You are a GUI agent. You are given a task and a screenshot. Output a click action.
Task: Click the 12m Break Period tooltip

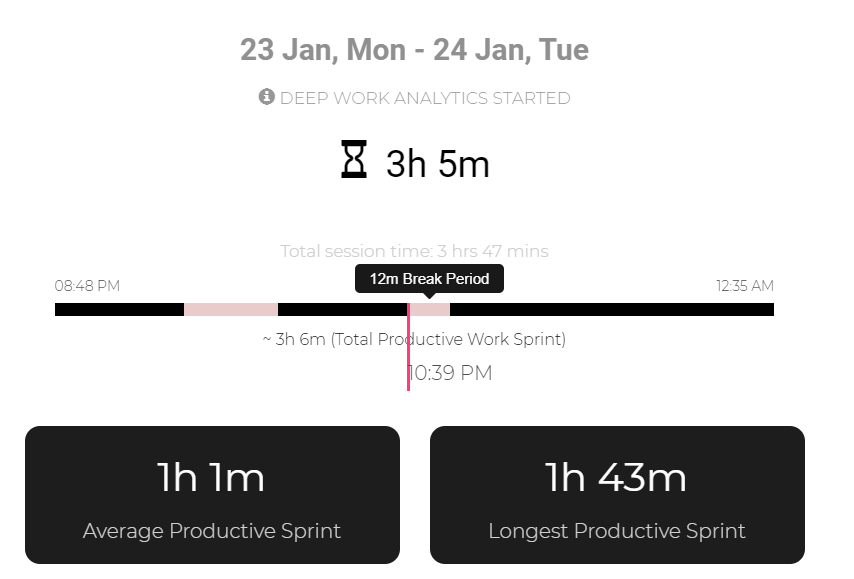coord(429,279)
